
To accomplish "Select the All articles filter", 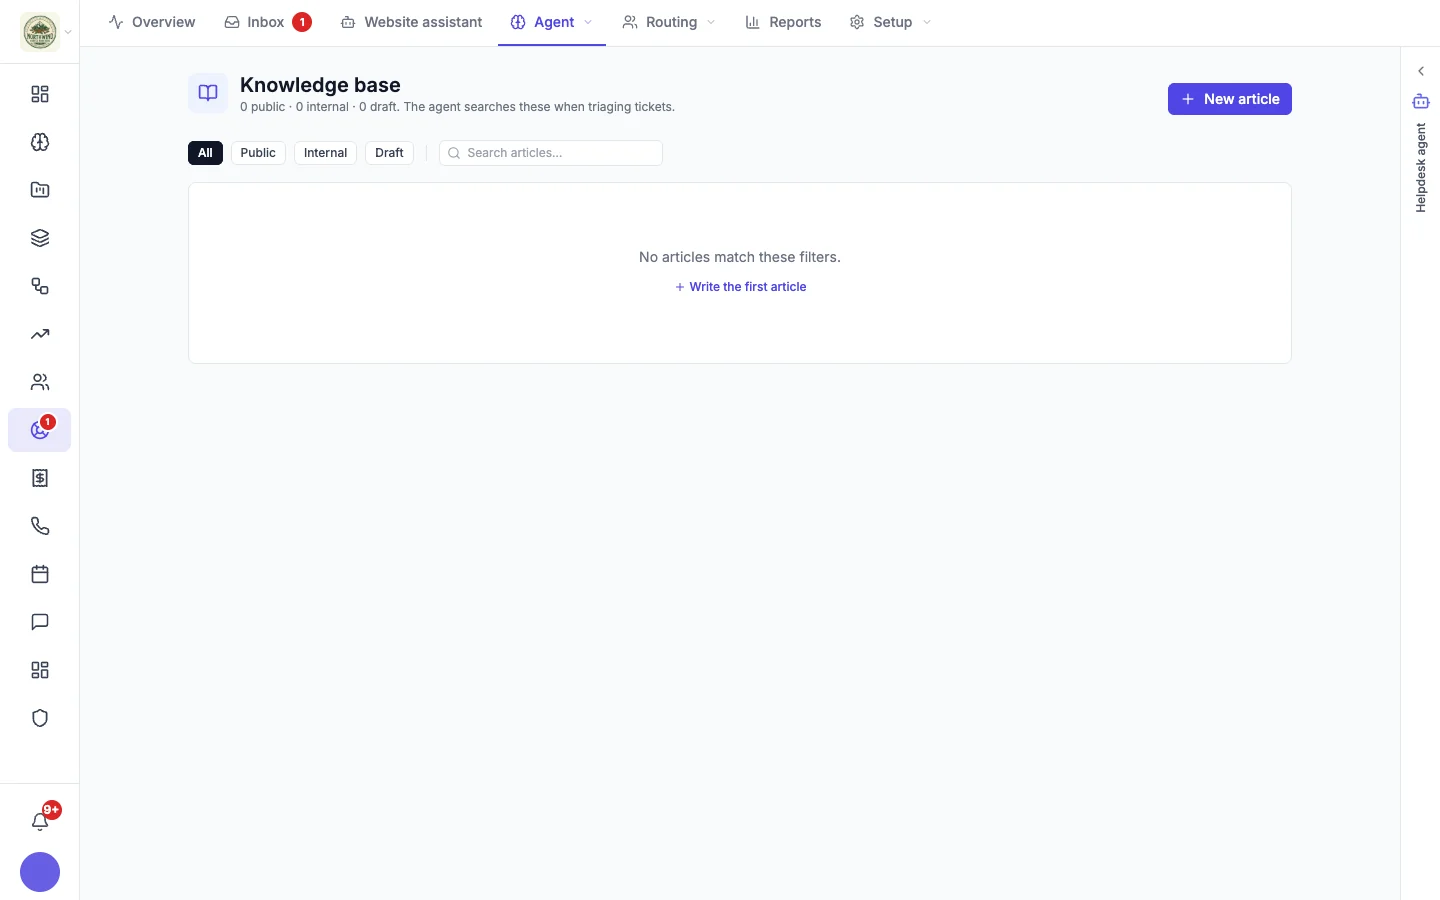I will (x=205, y=153).
